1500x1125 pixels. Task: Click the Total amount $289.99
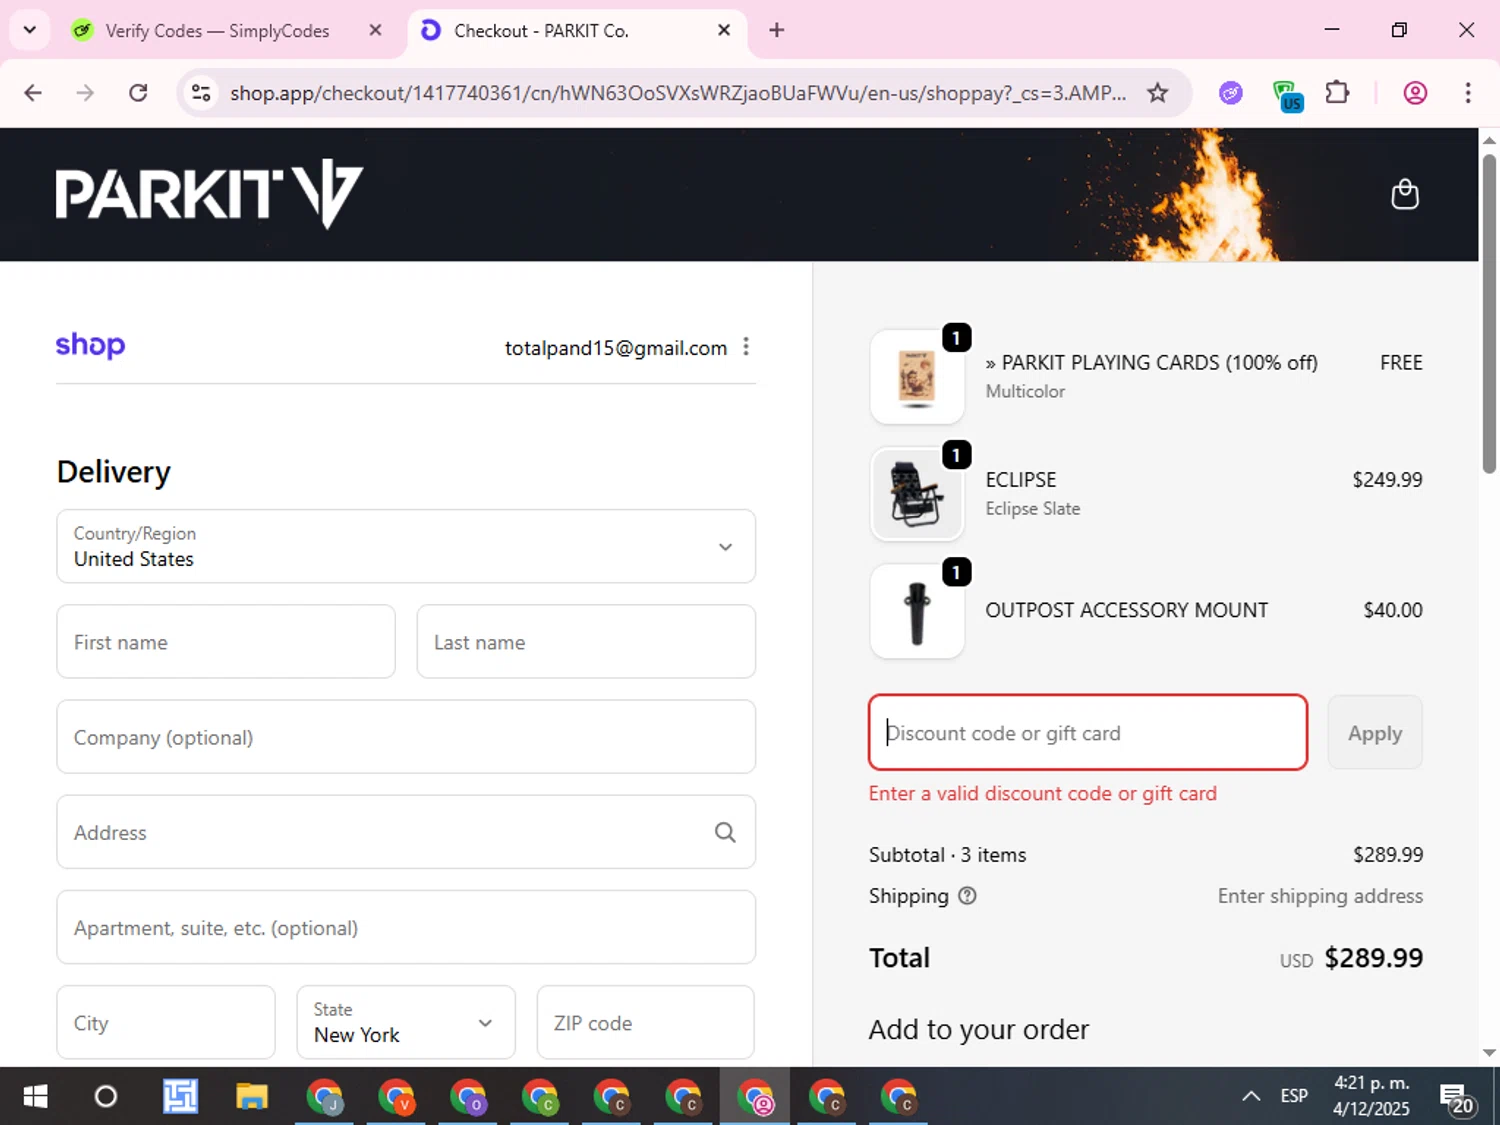tap(1373, 958)
